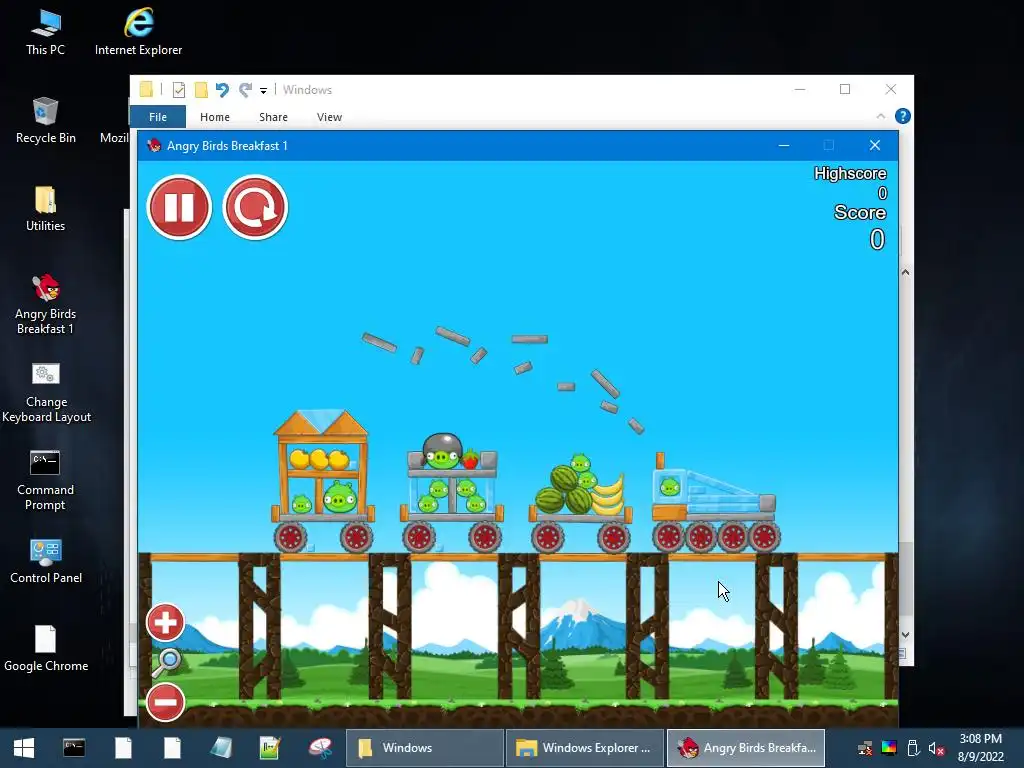Click the Angry Birds Breakfast taskbar button
Screen dimensions: 1024x768
(746, 748)
